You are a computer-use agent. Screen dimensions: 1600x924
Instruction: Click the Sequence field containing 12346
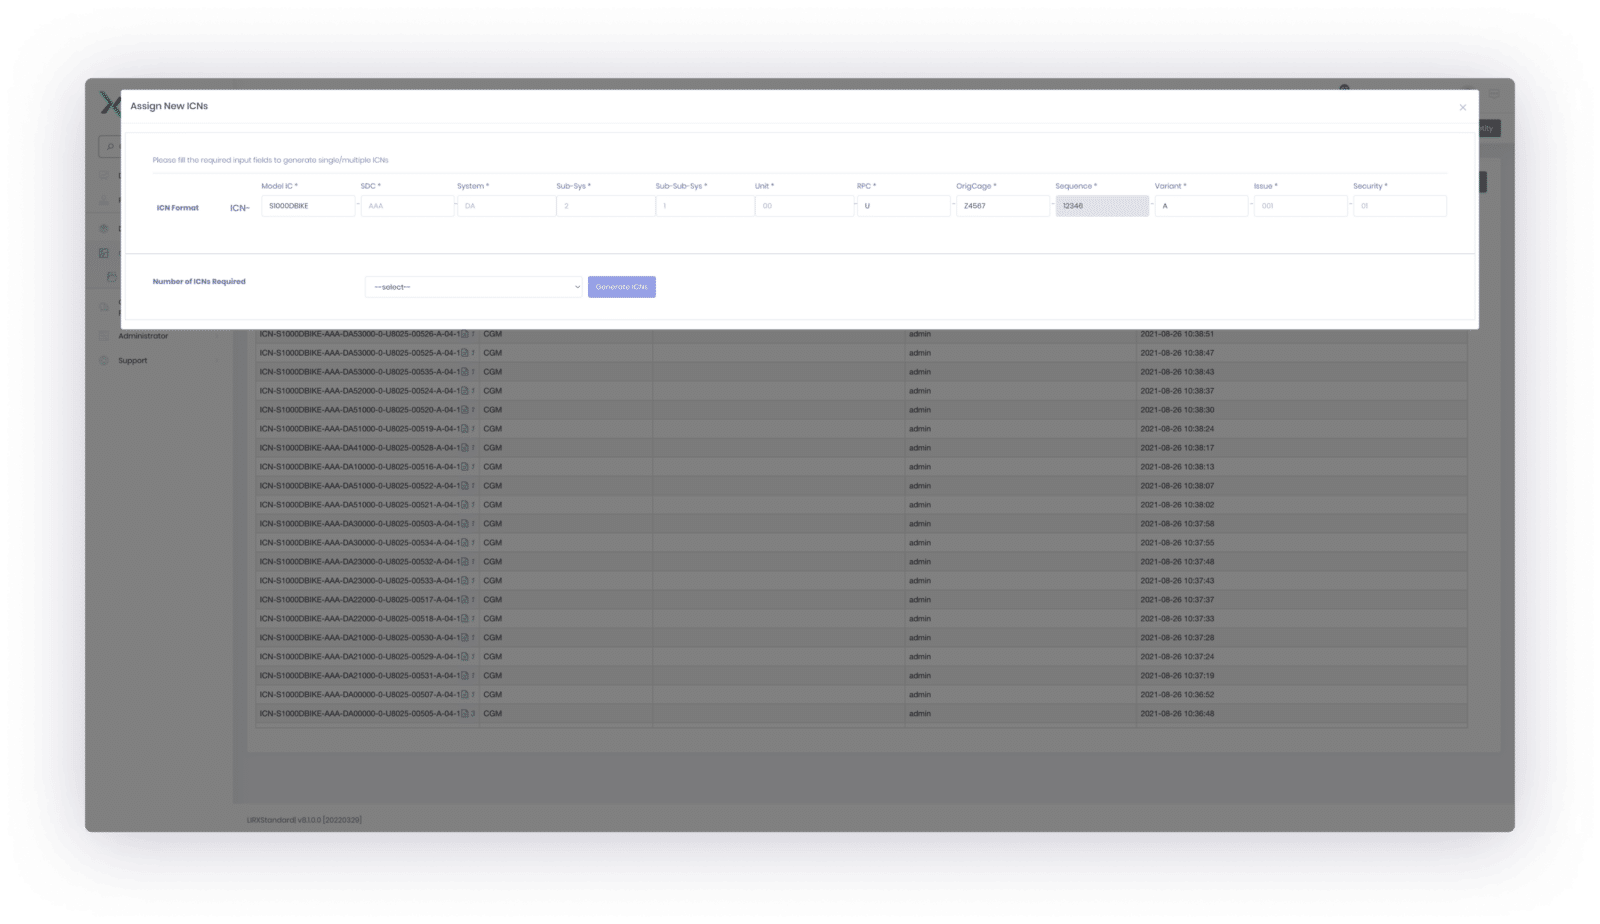tap(1101, 205)
